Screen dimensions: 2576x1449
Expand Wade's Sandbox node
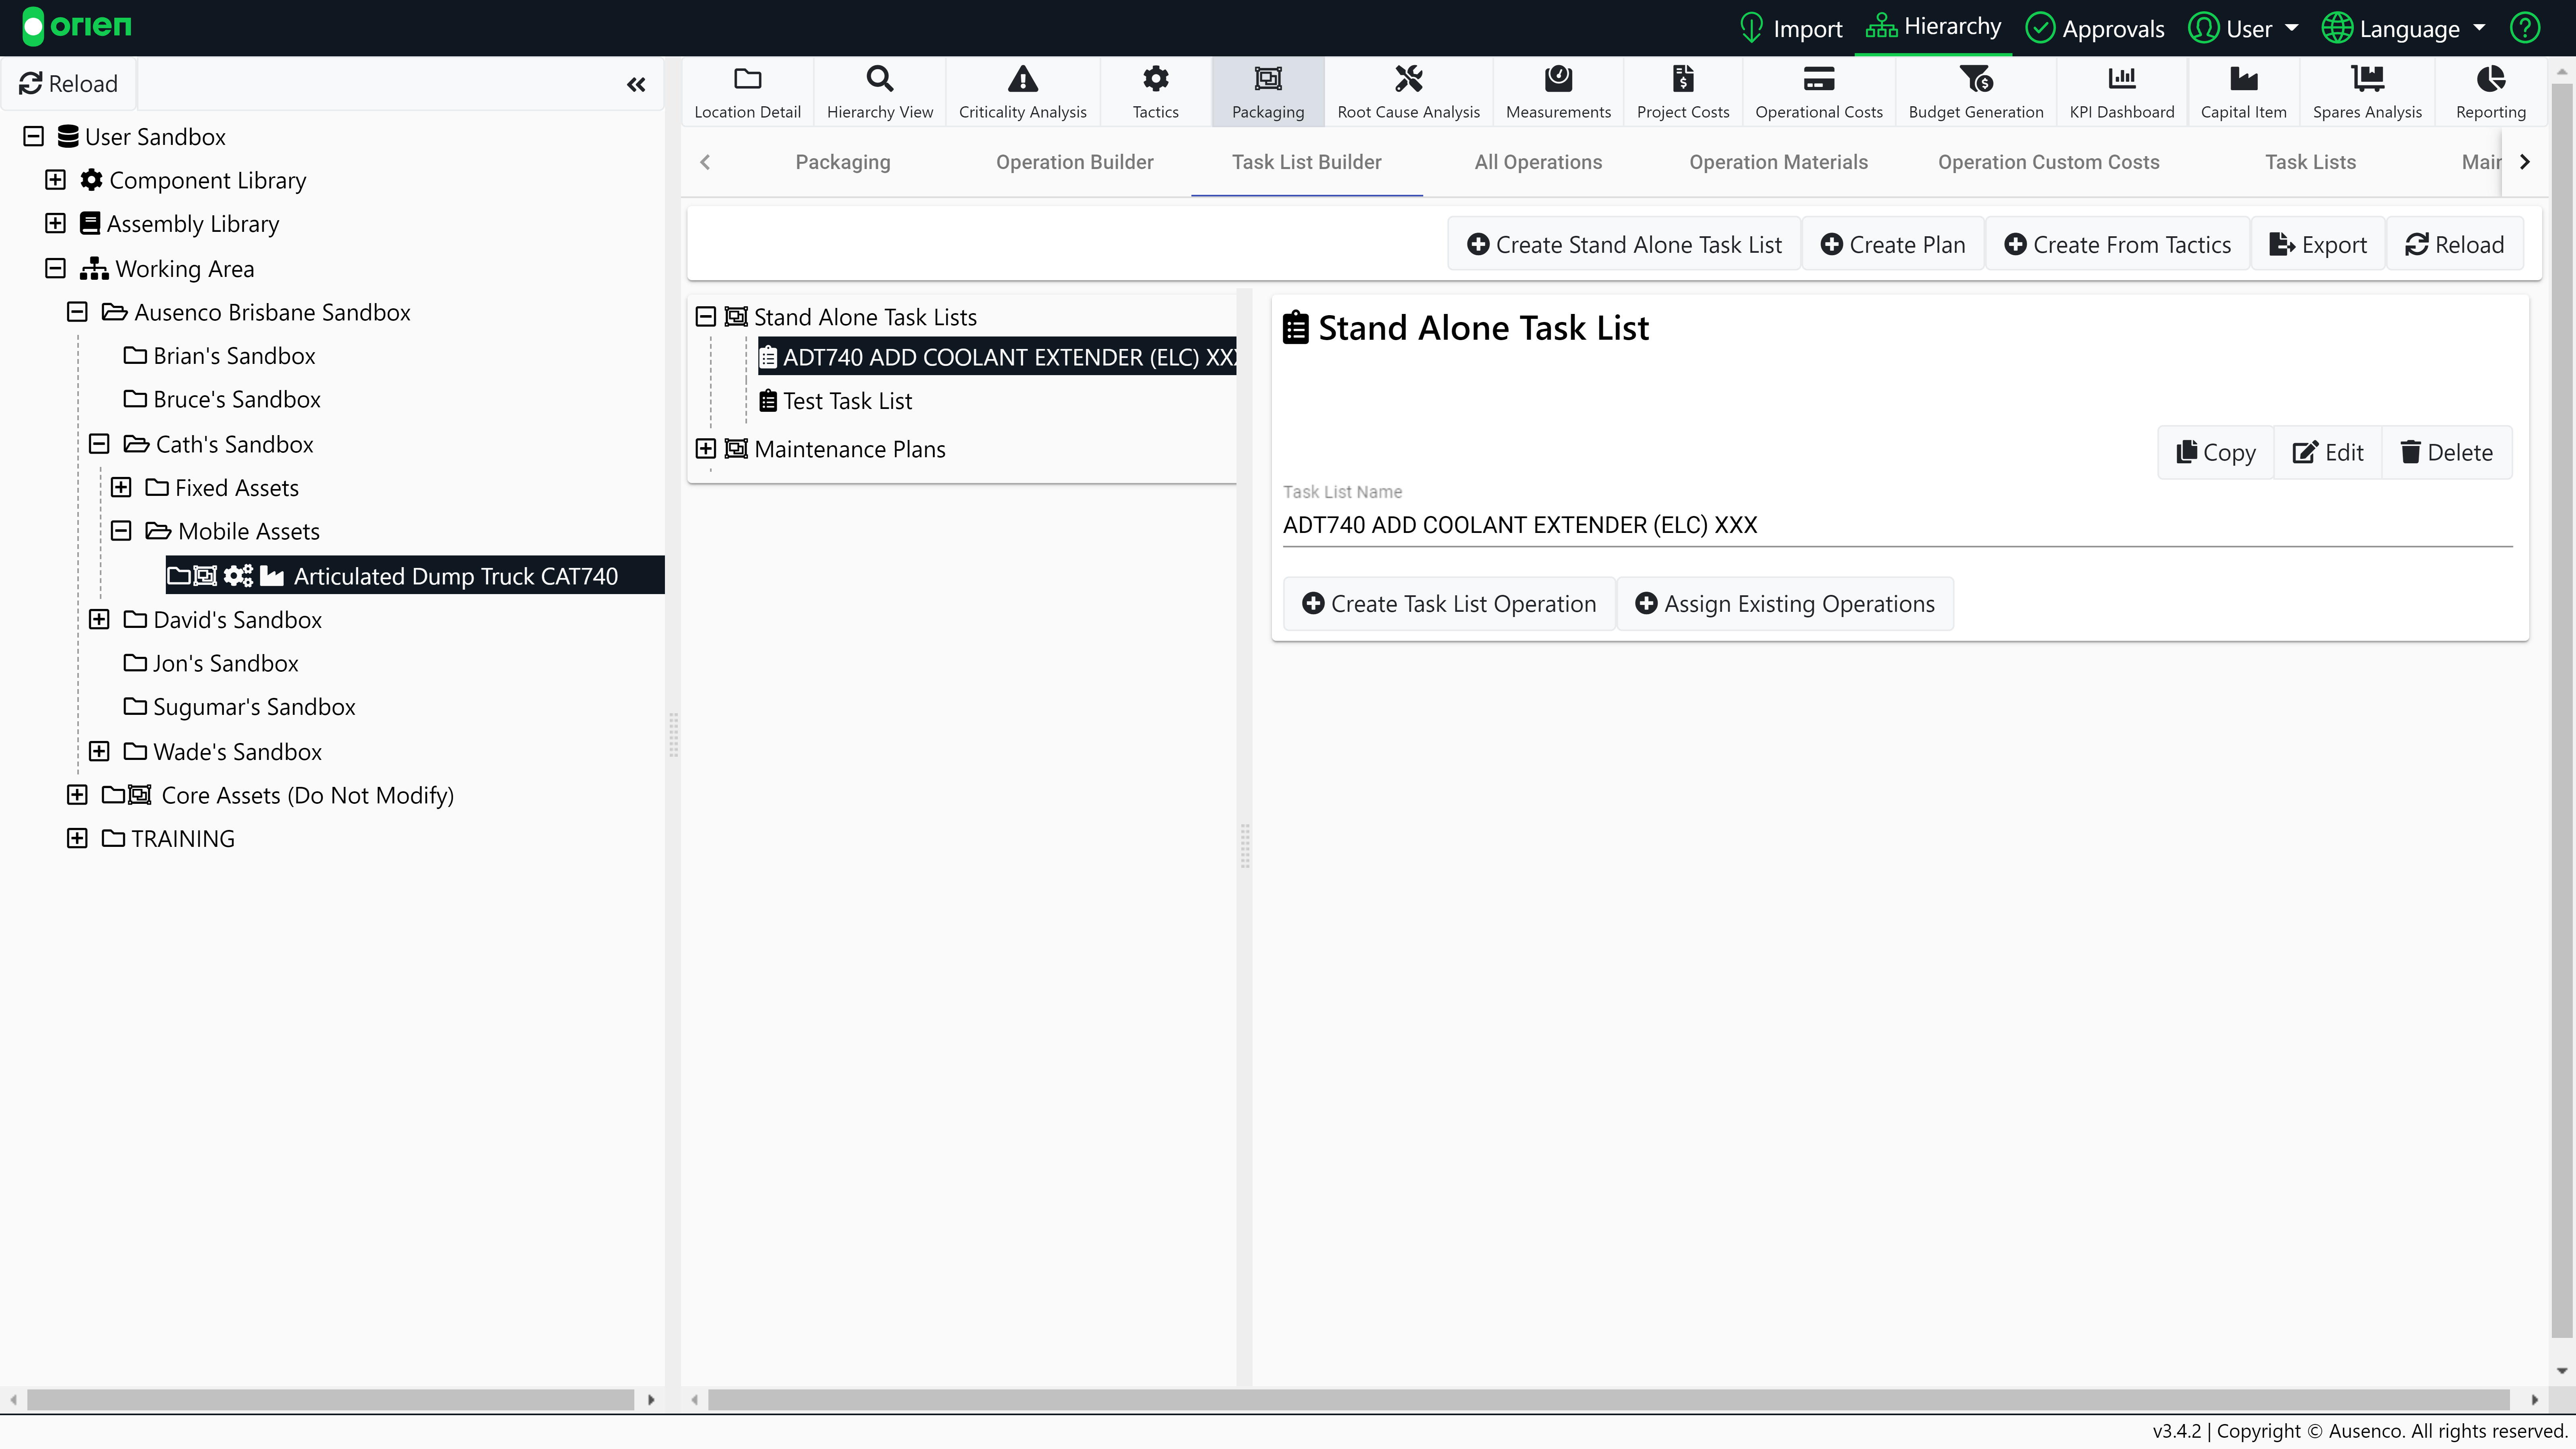(99, 751)
